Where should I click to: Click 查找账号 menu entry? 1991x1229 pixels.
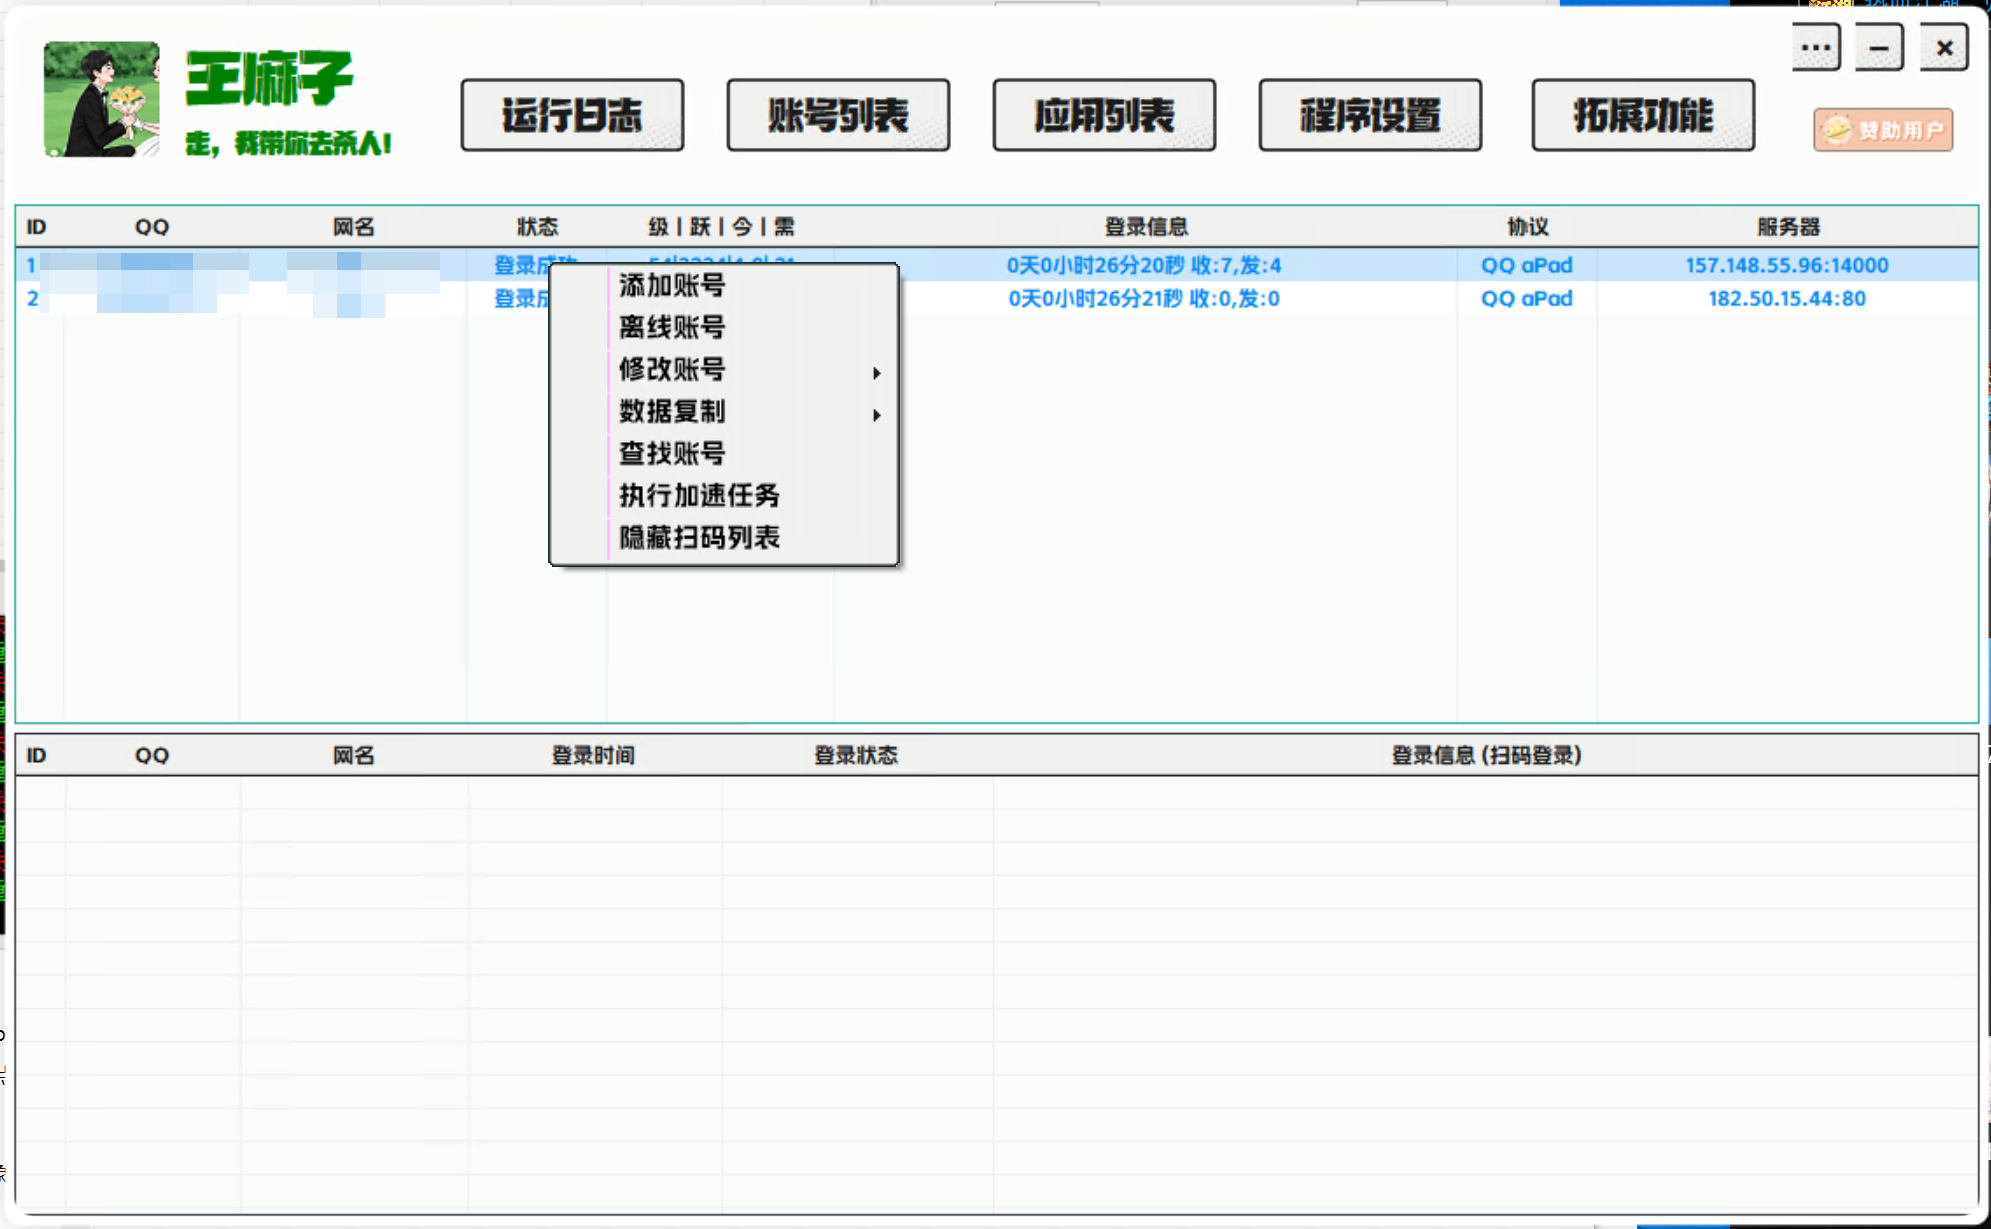tap(672, 454)
